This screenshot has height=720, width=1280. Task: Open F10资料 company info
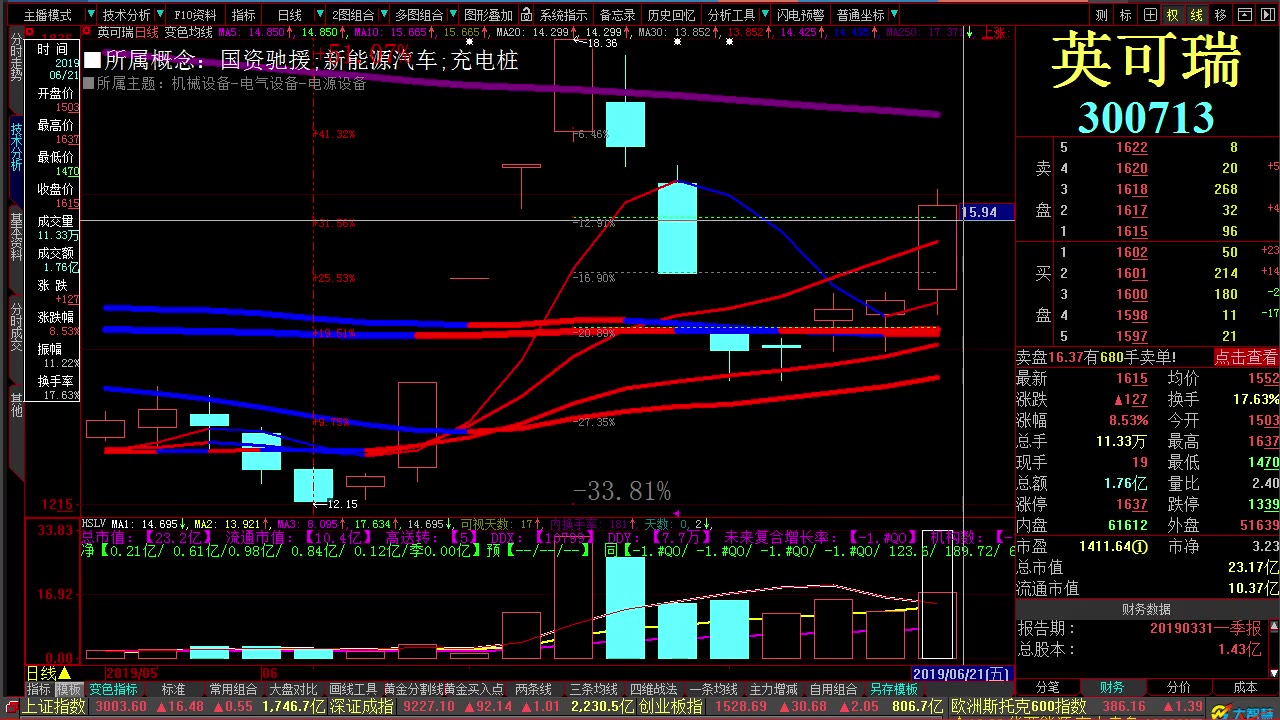click(195, 15)
